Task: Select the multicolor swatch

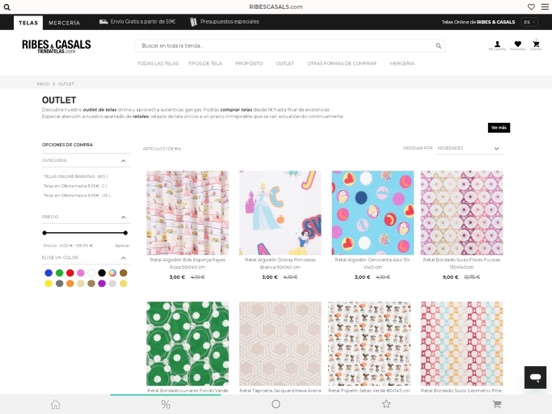Action: click(112, 273)
